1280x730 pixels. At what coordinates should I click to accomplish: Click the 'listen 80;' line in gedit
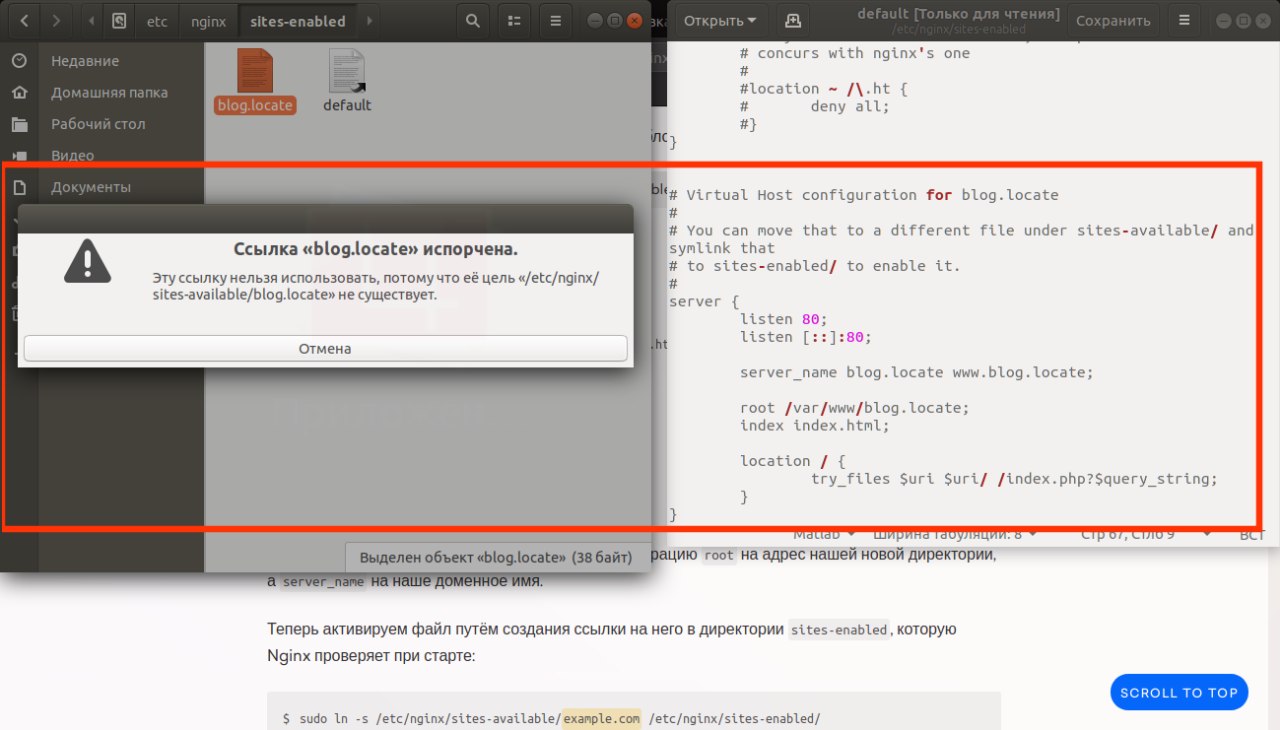point(784,319)
